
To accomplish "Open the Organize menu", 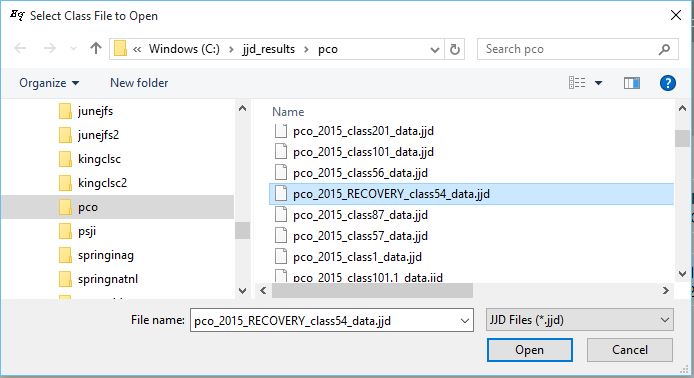I will coord(49,83).
